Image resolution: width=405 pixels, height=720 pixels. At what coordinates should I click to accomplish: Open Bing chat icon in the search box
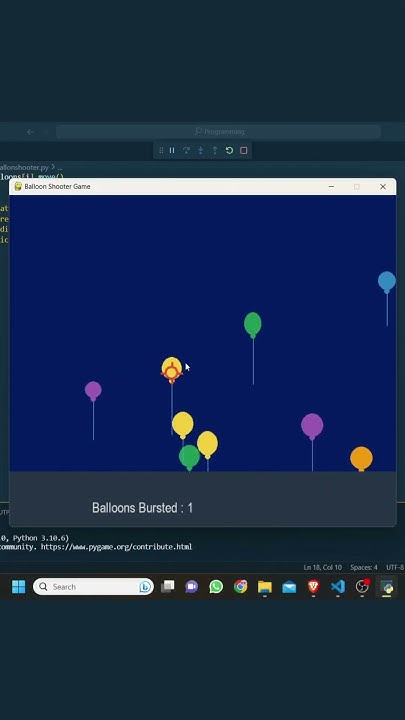coord(145,587)
